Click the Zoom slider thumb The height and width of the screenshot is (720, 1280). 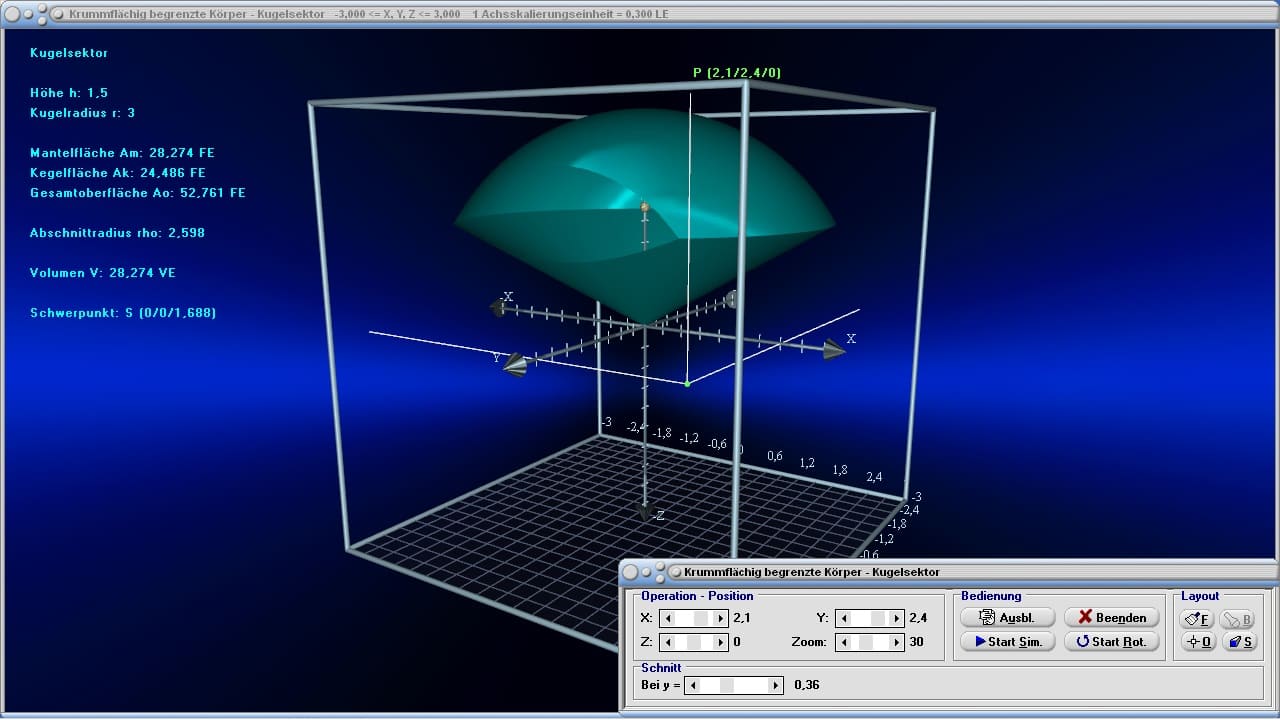[866, 642]
